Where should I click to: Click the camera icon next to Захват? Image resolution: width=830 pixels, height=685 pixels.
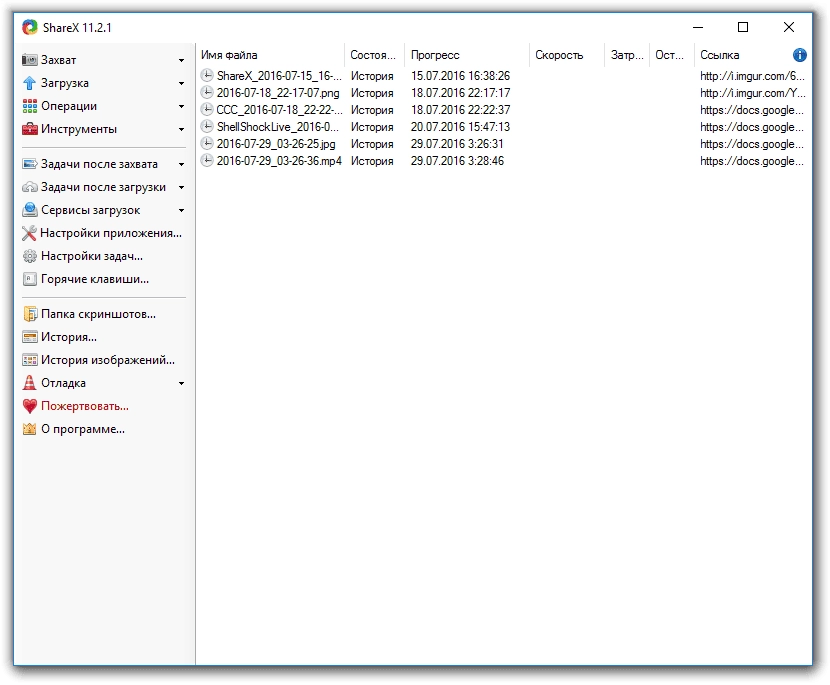(x=30, y=60)
